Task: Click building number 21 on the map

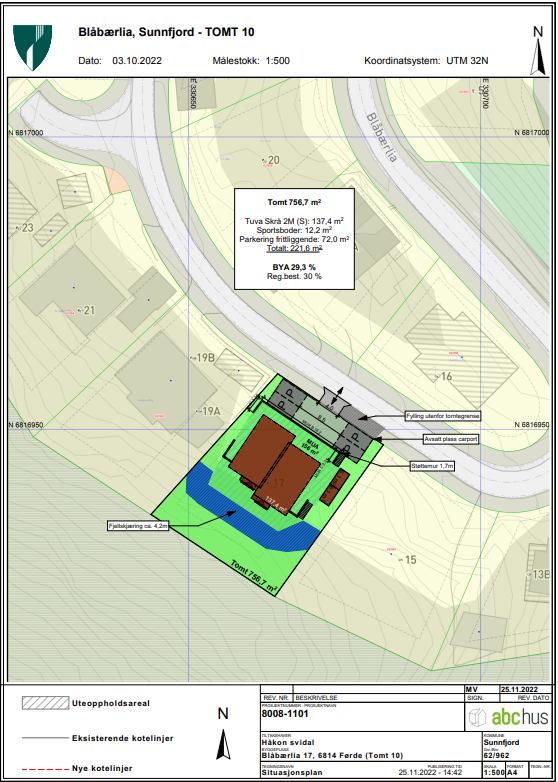Action: [89, 311]
